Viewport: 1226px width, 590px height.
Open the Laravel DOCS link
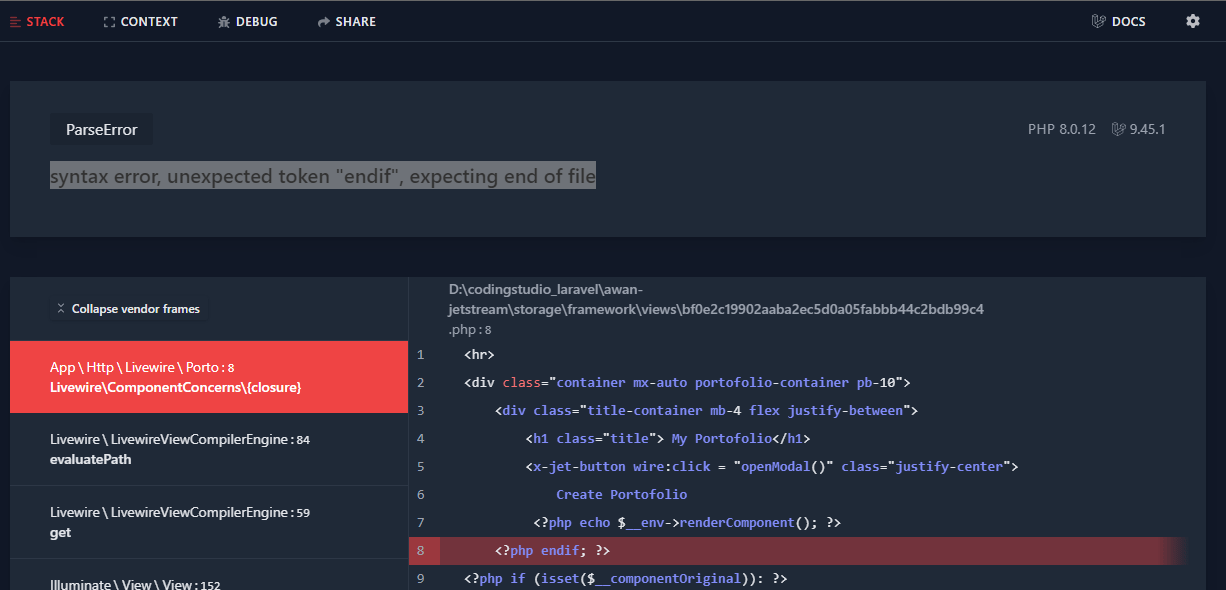point(1127,20)
